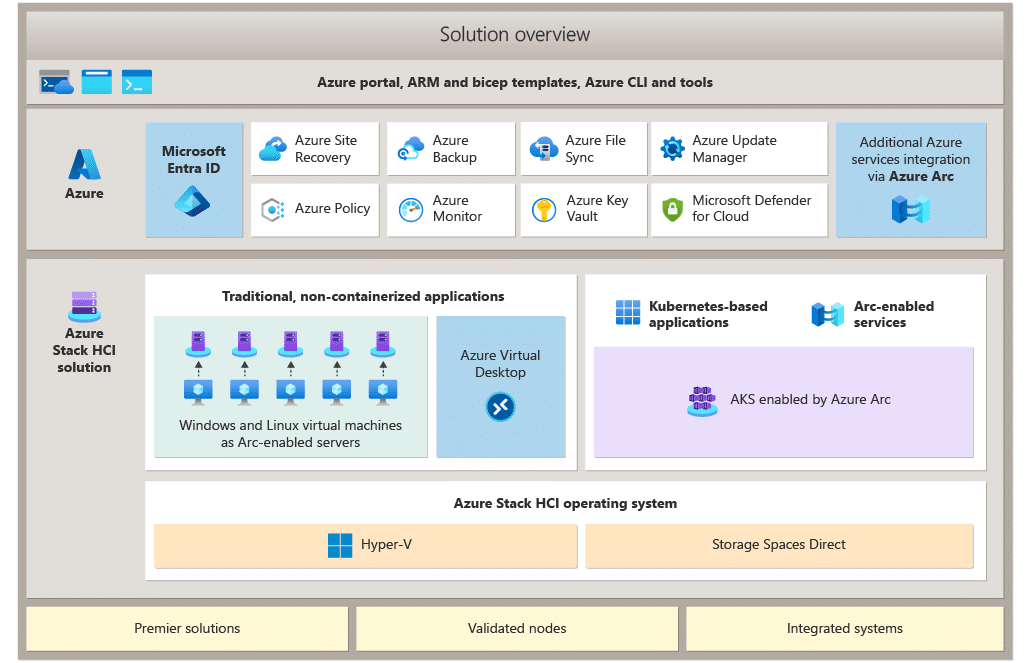Click the AKS enabled by Azure Arc label

coord(811,400)
